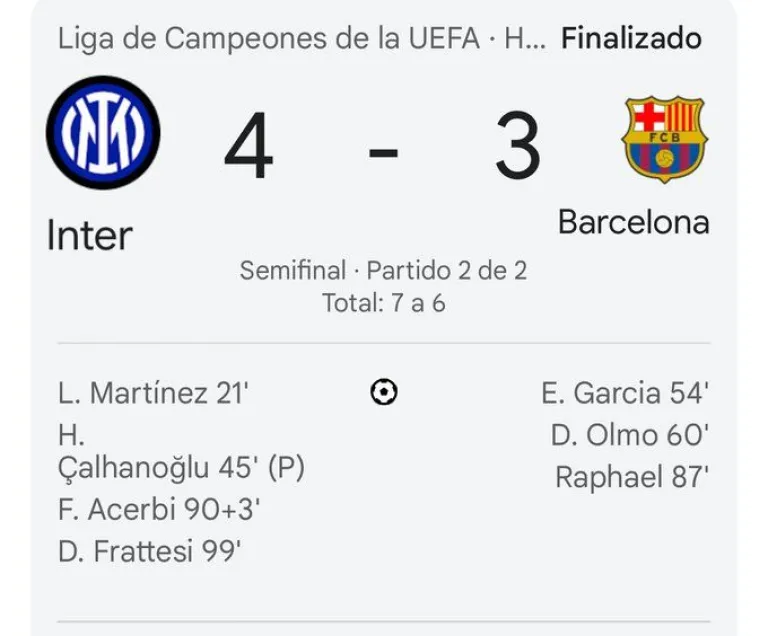Click the Inter club crest logo

[103, 132]
